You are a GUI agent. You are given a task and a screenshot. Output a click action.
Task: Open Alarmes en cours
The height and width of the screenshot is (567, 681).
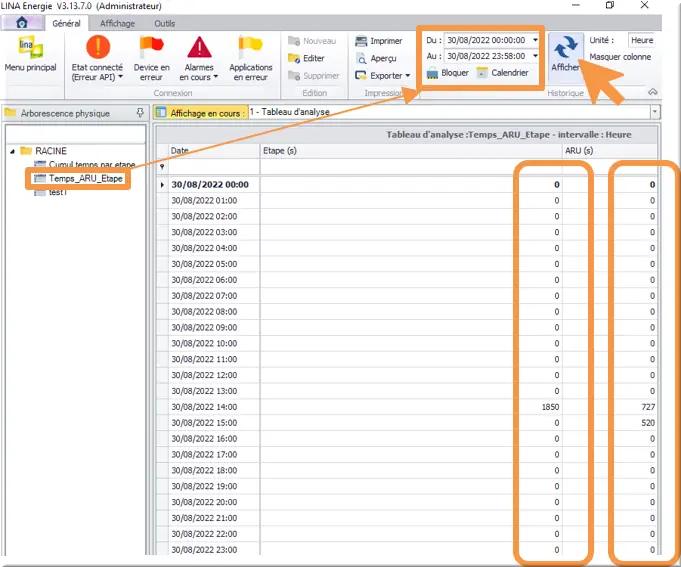click(199, 59)
